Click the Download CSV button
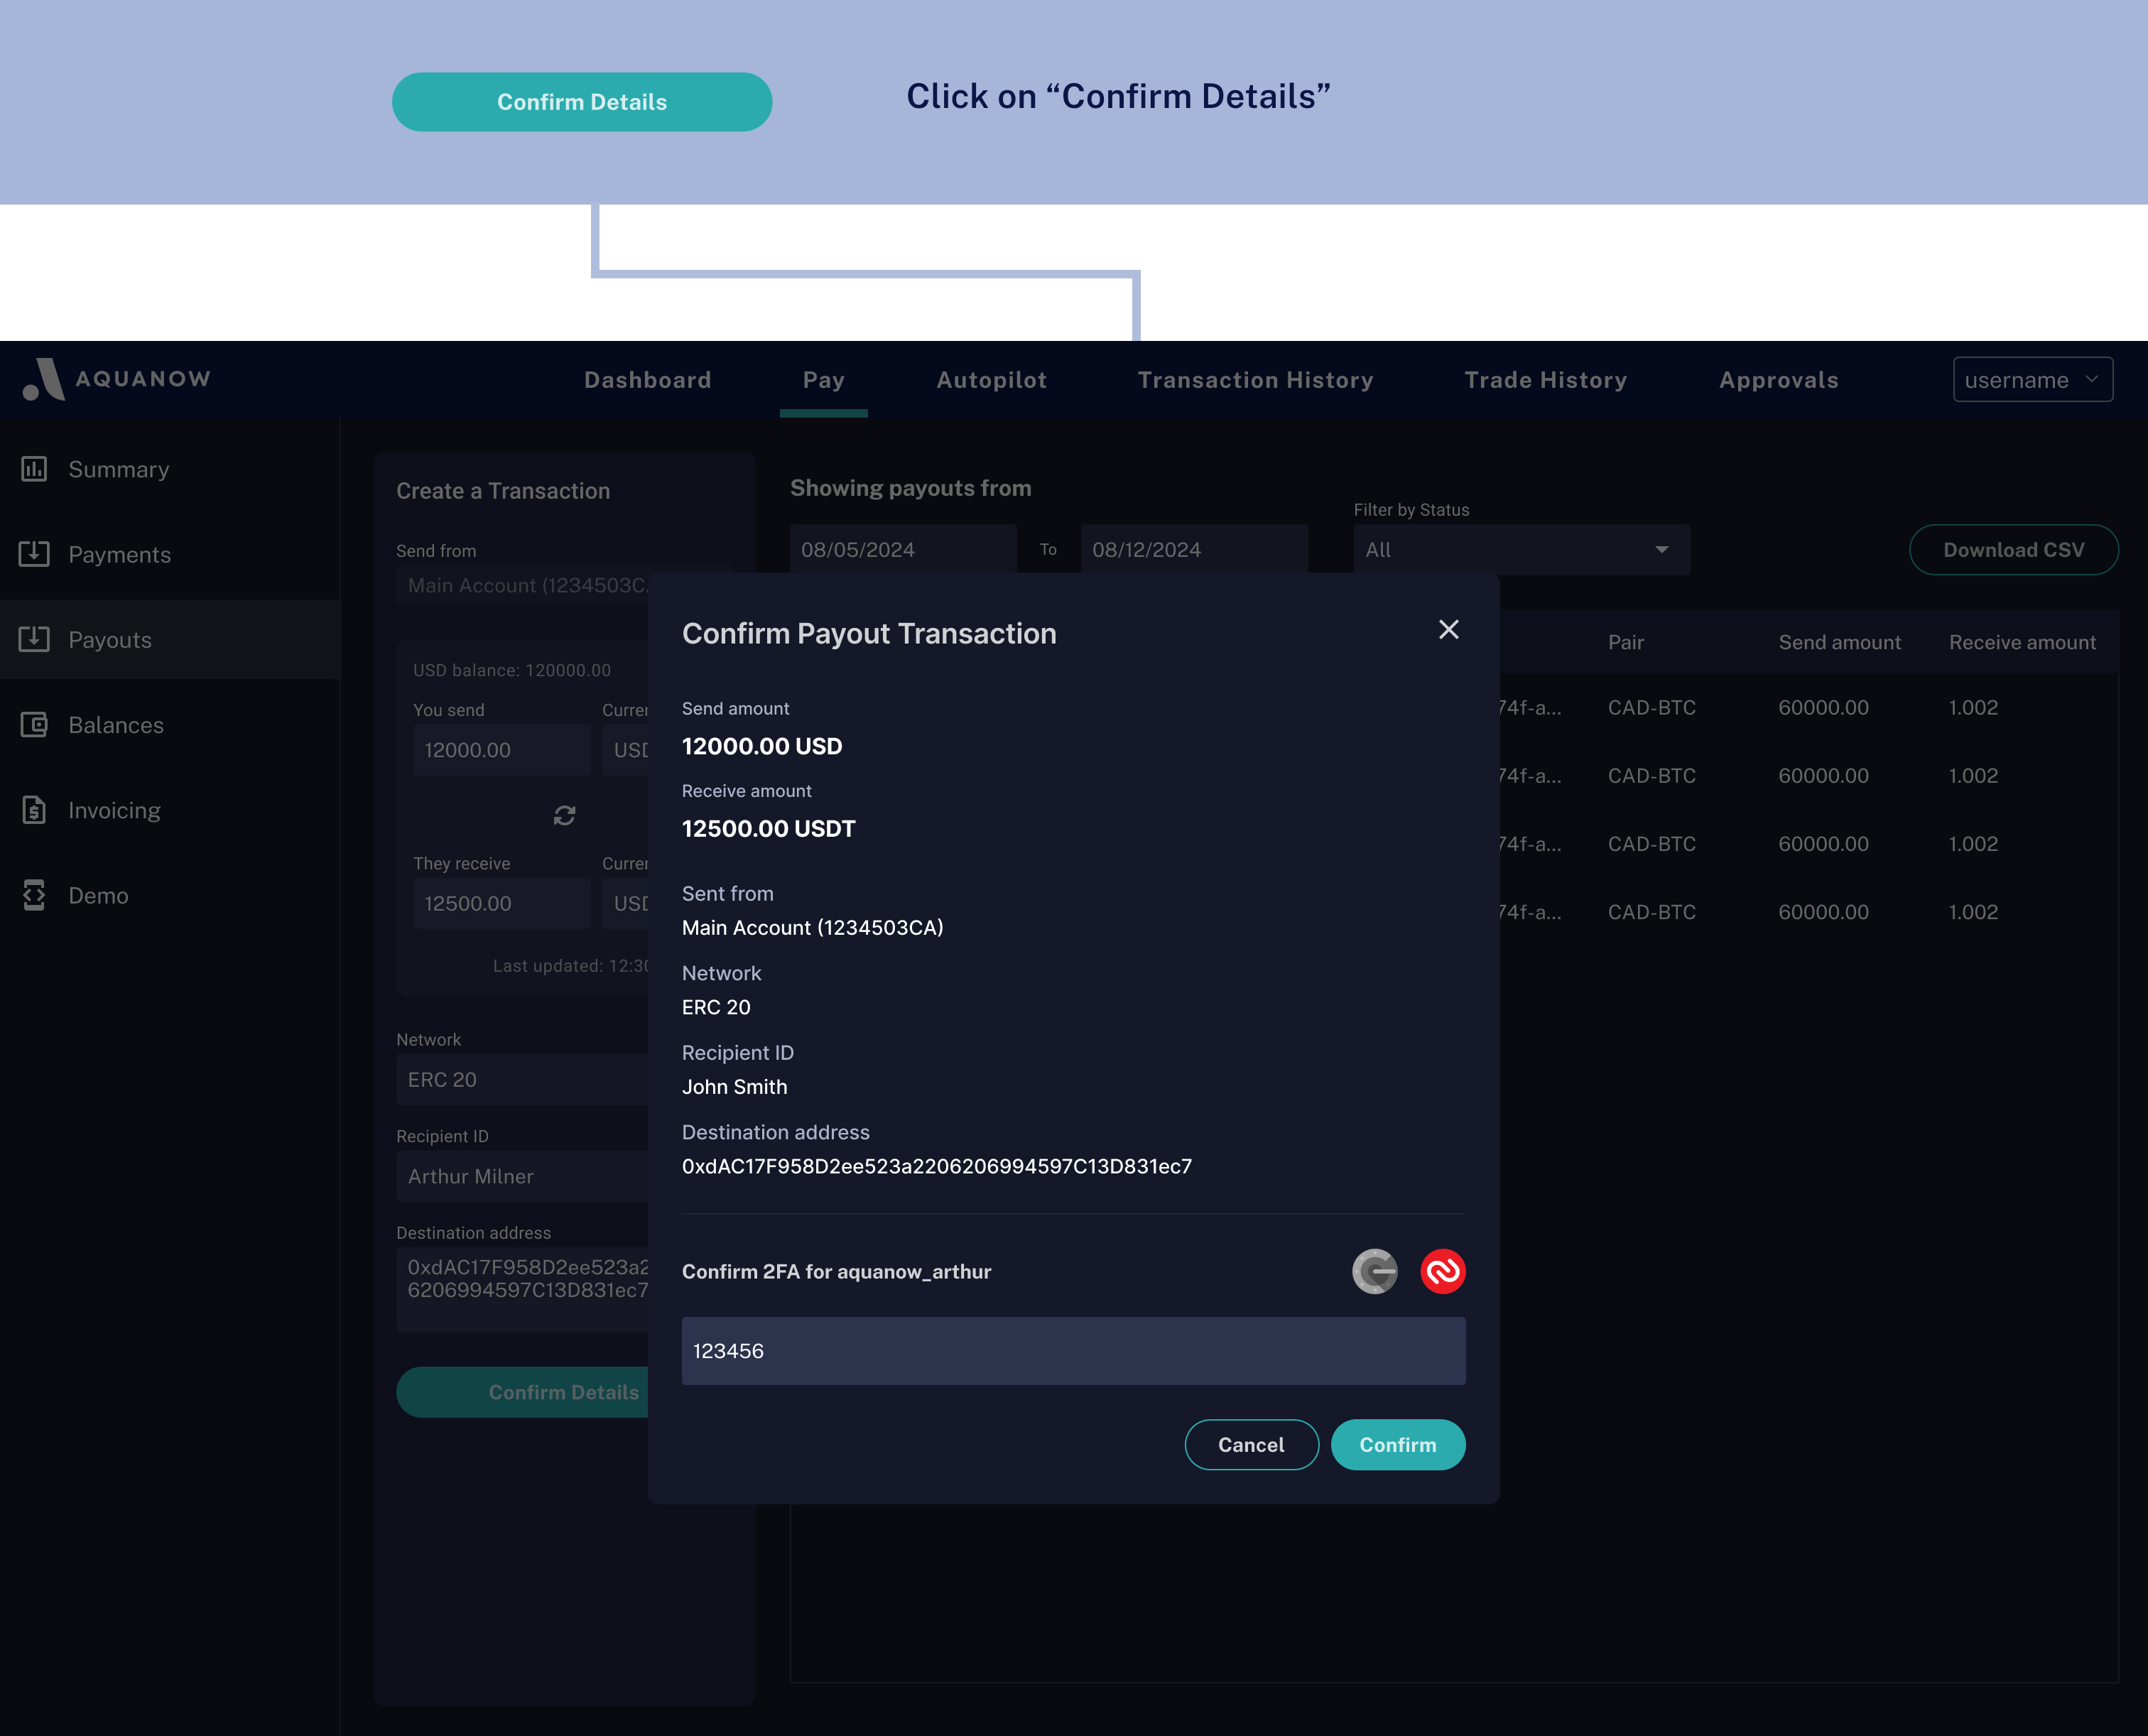This screenshot has height=1736, width=2148. click(x=2012, y=550)
